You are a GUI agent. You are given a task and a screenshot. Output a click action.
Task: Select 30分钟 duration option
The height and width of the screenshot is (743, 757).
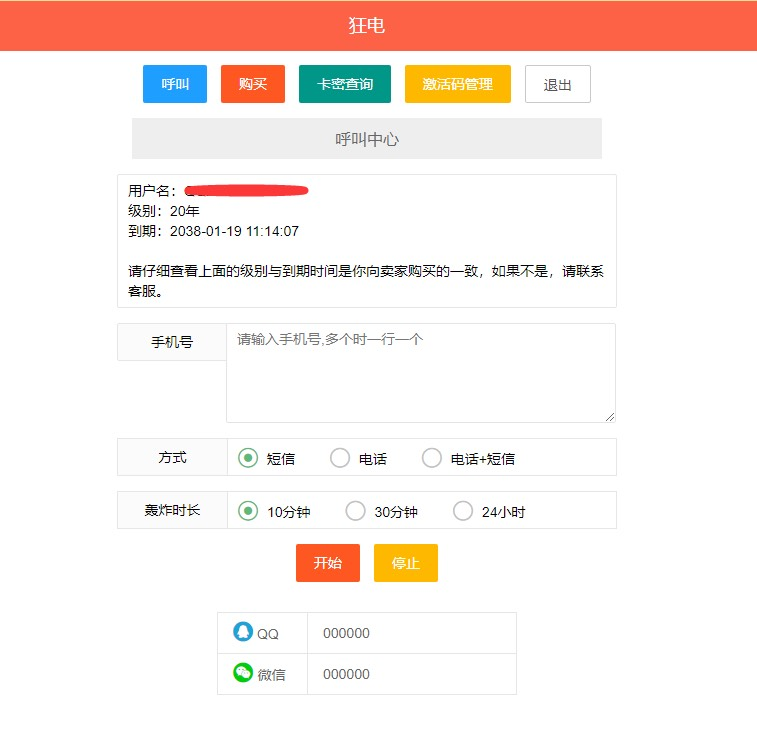(x=355, y=511)
